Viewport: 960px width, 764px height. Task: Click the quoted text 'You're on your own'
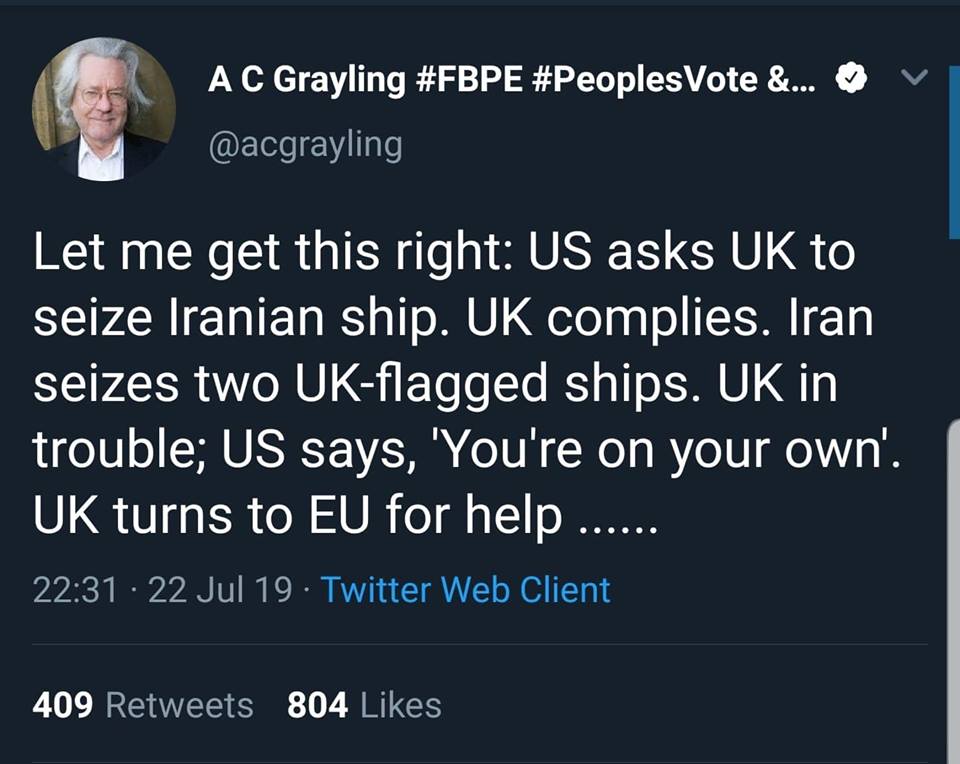click(x=662, y=453)
